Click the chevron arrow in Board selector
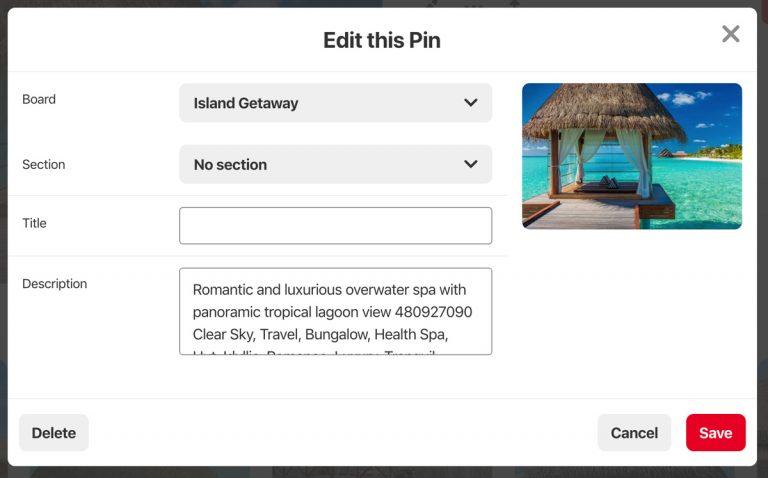The height and width of the screenshot is (478, 768). coord(471,103)
